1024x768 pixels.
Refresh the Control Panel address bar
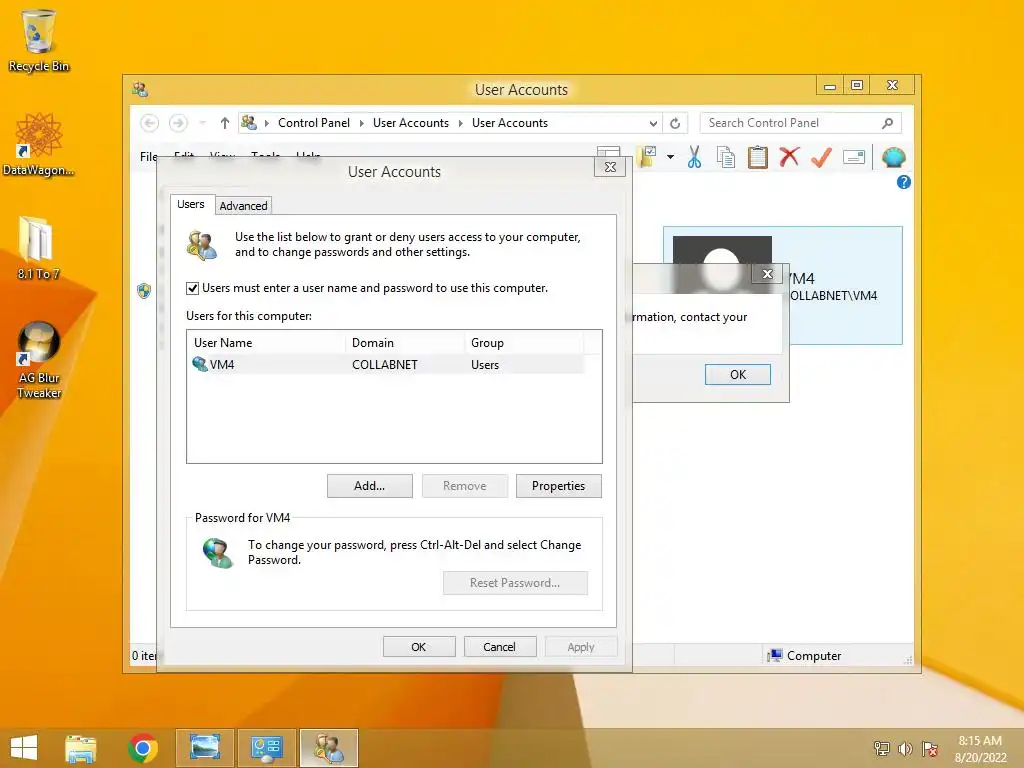(675, 123)
